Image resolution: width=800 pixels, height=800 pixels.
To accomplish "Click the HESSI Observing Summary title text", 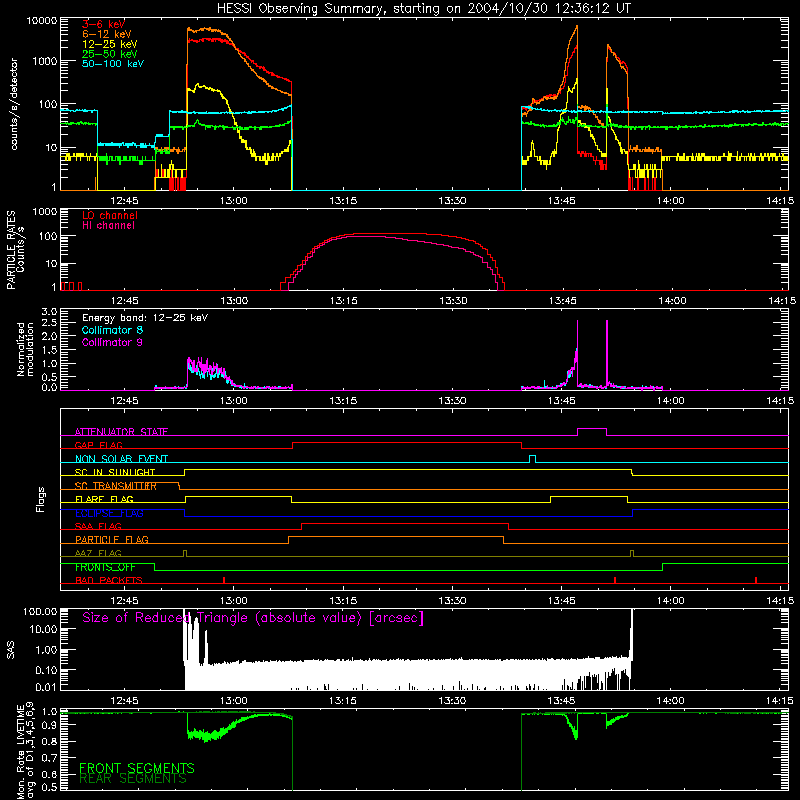I will [x=423, y=9].
